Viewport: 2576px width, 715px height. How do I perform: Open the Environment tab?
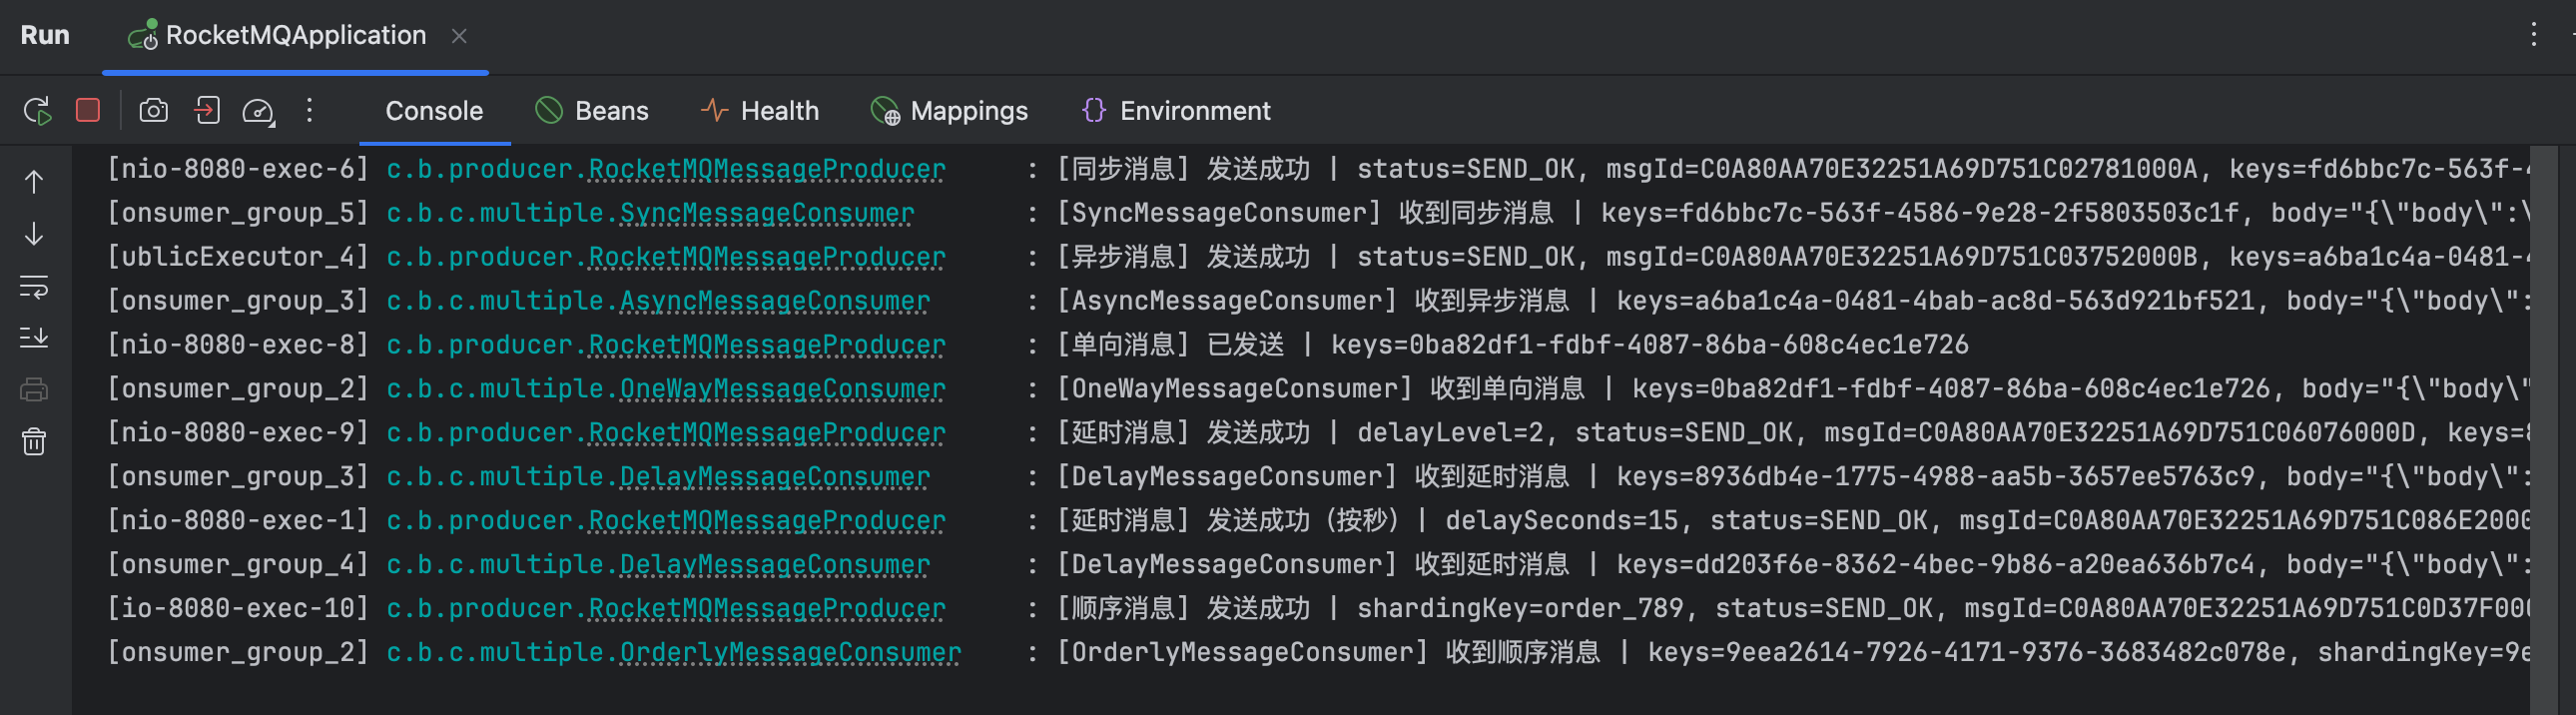pos(1176,110)
